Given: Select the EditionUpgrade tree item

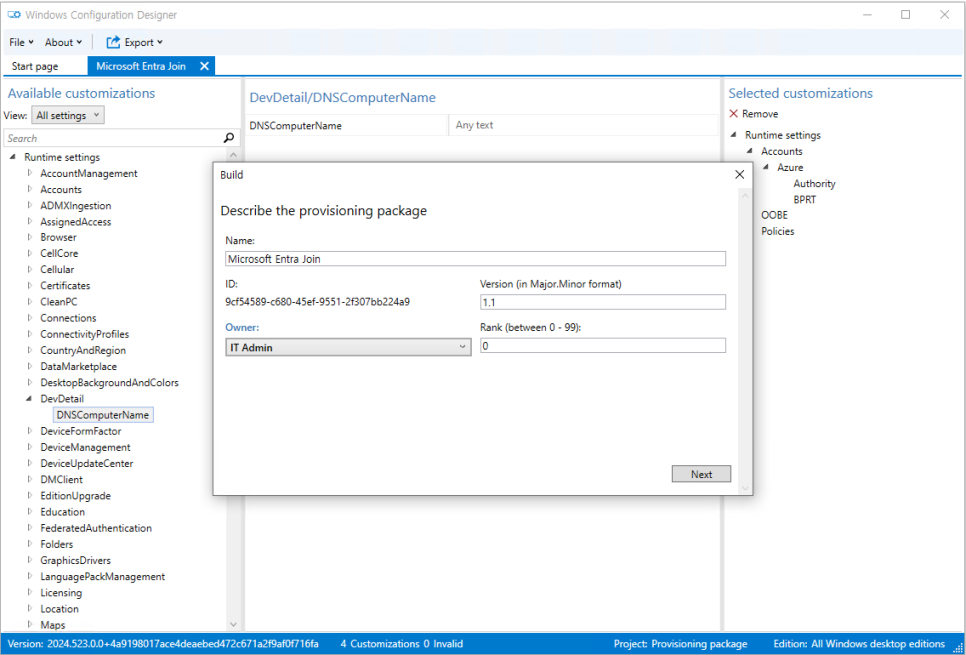Looking at the screenshot, I should pyautogui.click(x=75, y=495).
